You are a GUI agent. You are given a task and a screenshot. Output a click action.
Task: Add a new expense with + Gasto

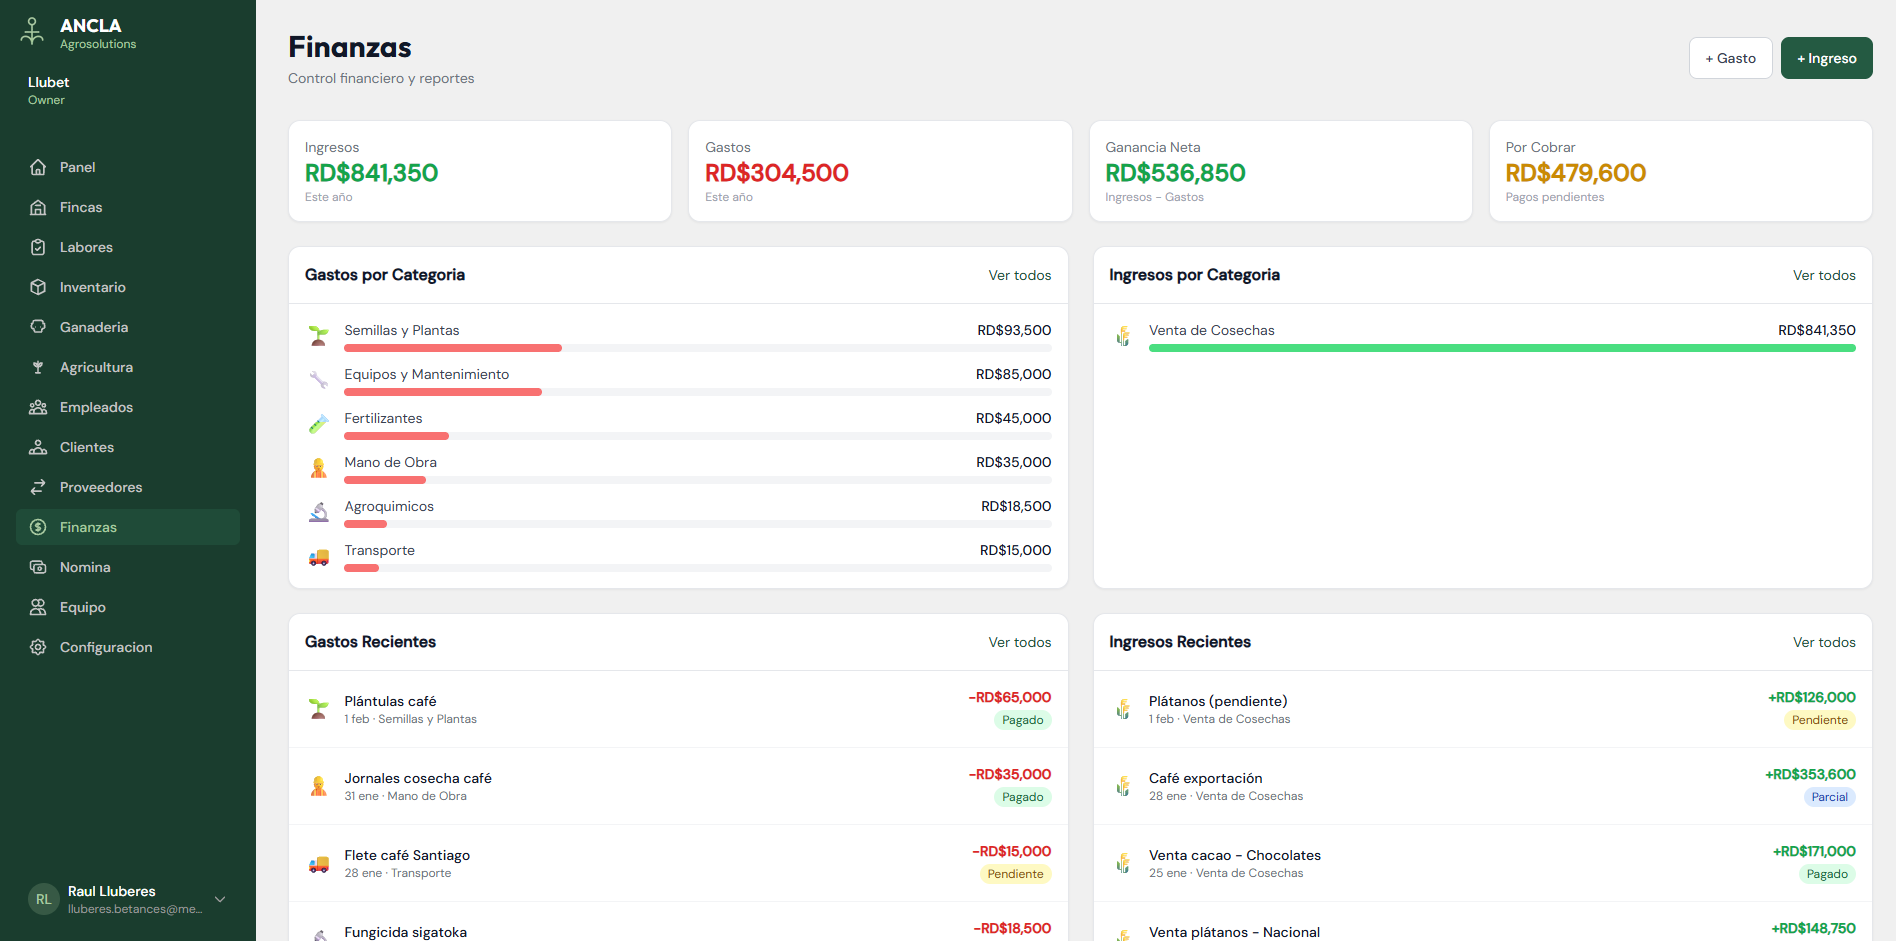pyautogui.click(x=1730, y=58)
